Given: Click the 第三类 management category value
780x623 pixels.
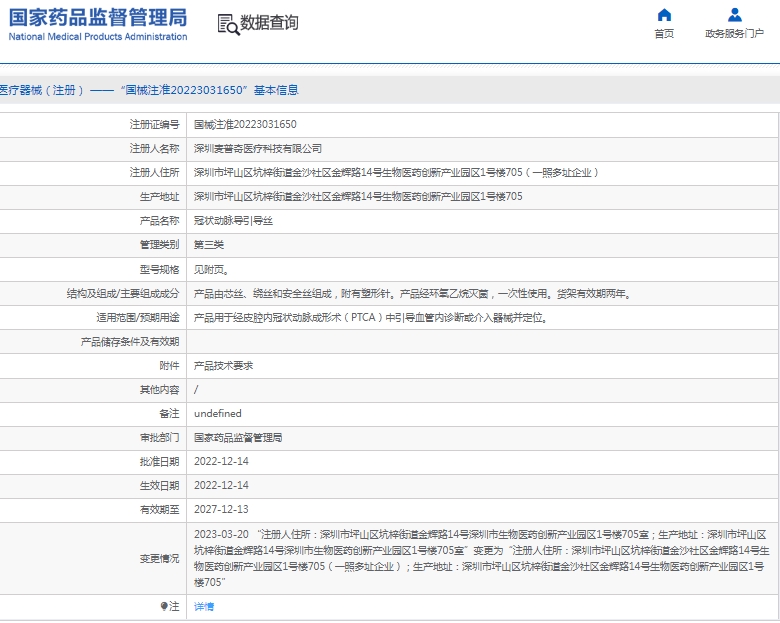Looking at the screenshot, I should point(209,244).
